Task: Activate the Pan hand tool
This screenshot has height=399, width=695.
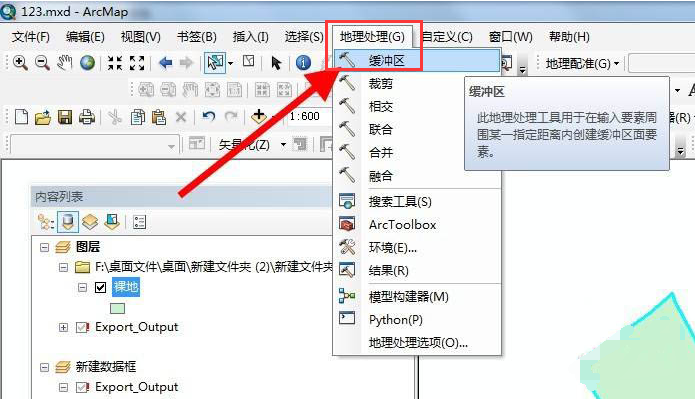Action: point(65,63)
